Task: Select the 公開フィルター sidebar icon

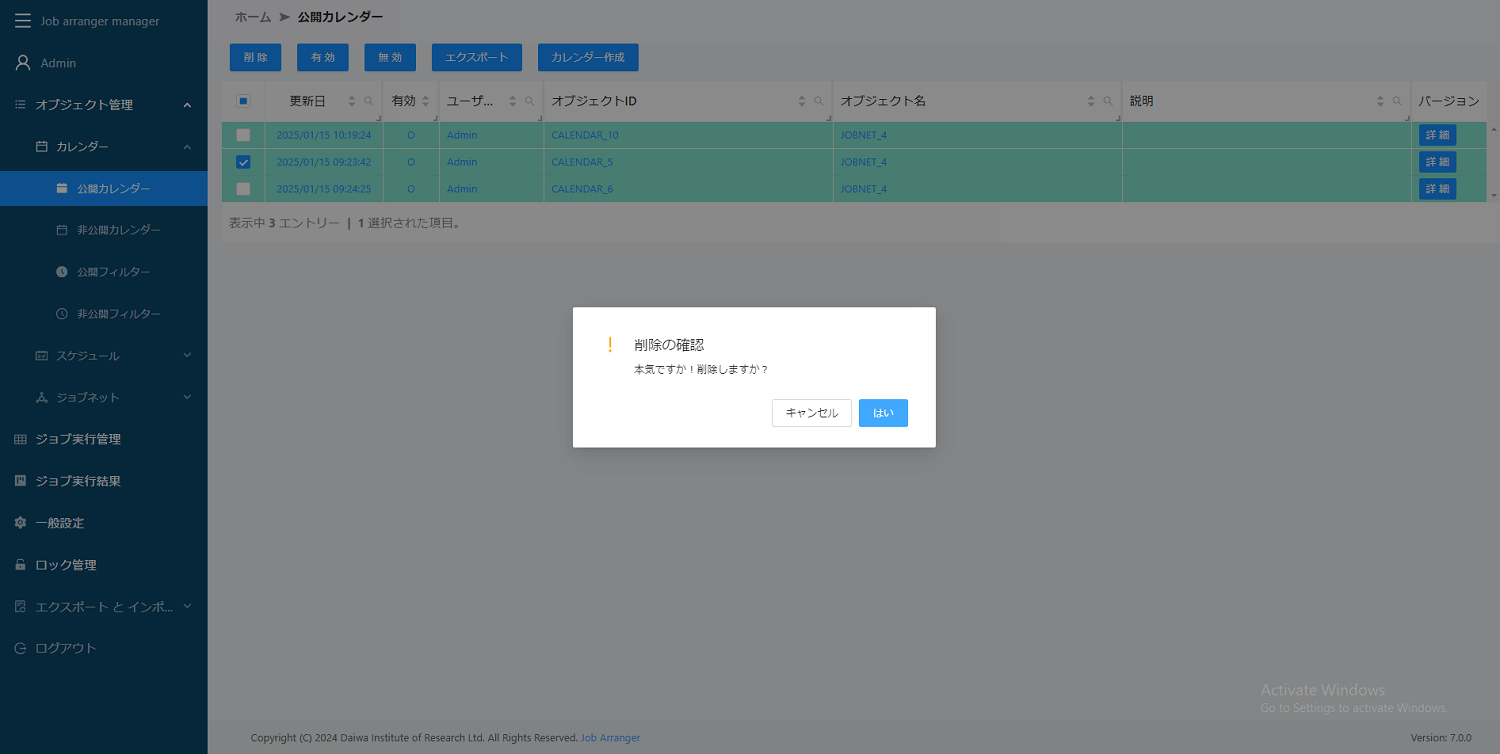Action: point(62,271)
